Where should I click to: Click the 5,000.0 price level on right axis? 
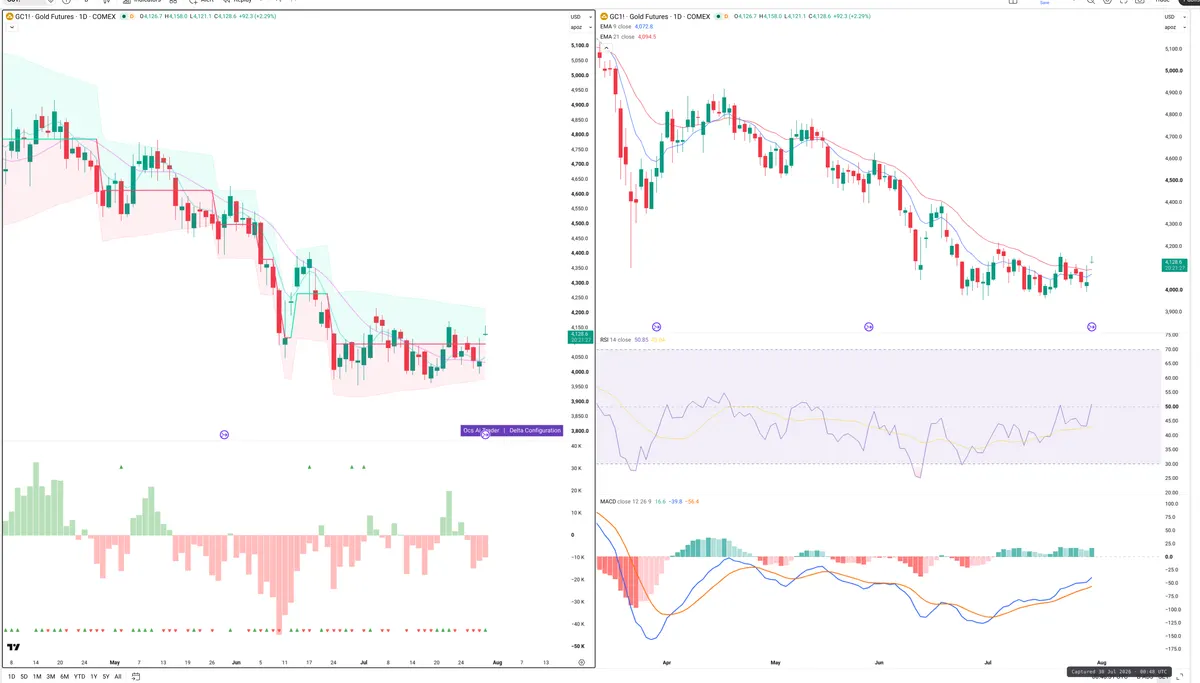coord(1173,71)
